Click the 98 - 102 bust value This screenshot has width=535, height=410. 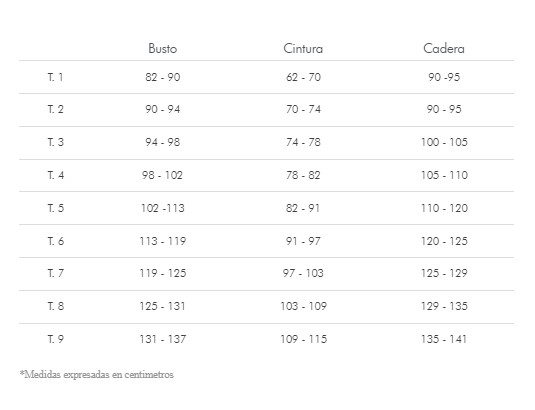(x=162, y=175)
